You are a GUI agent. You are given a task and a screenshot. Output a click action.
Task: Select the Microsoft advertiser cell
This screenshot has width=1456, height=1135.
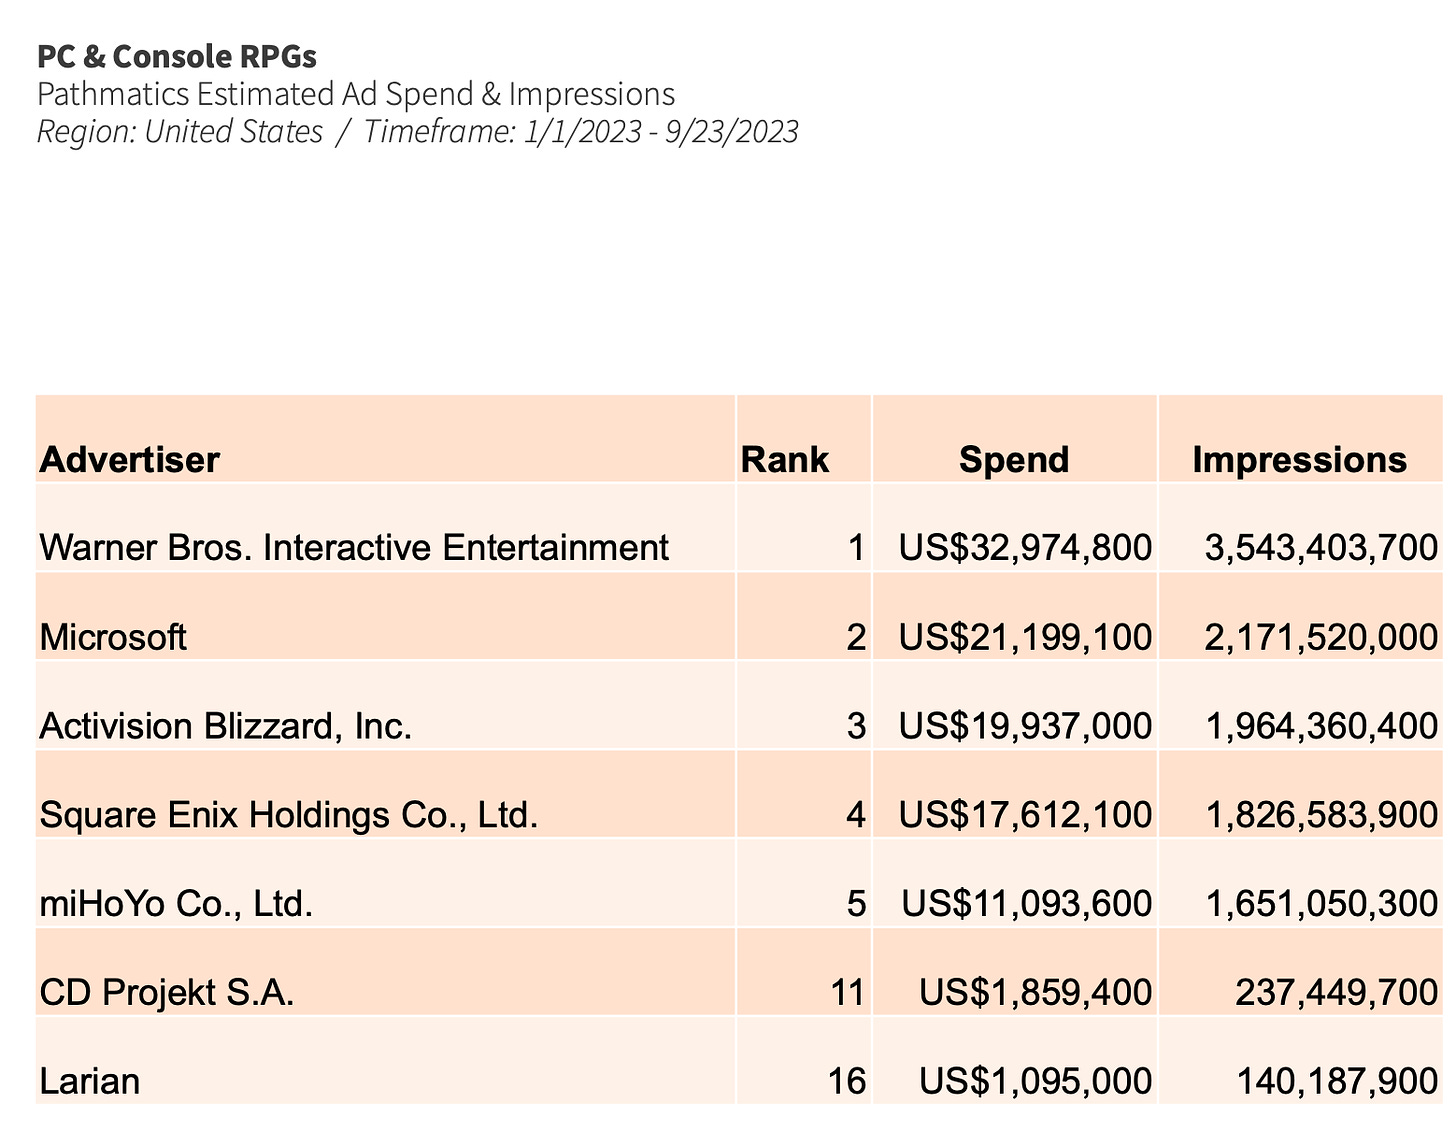[x=113, y=637]
